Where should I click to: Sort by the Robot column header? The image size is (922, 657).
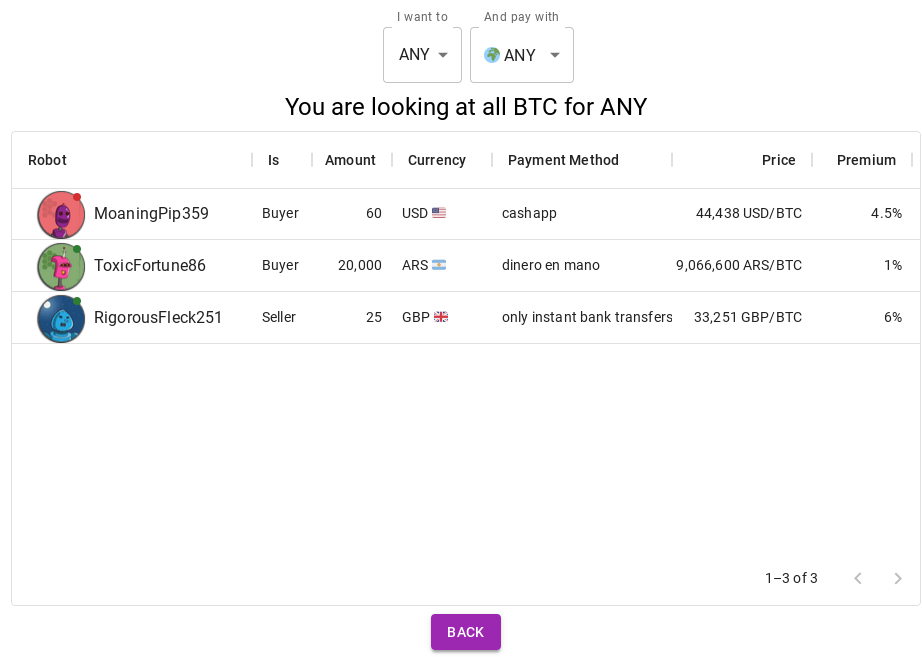47,160
